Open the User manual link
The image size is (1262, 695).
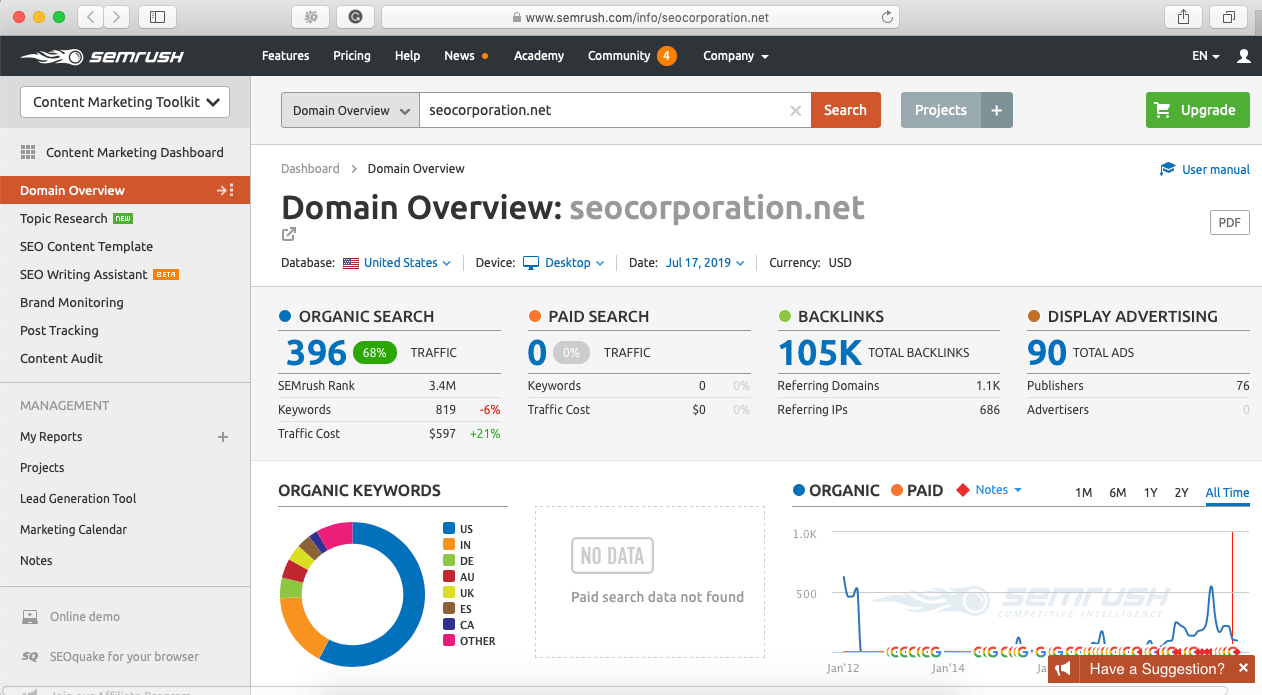coord(1215,169)
